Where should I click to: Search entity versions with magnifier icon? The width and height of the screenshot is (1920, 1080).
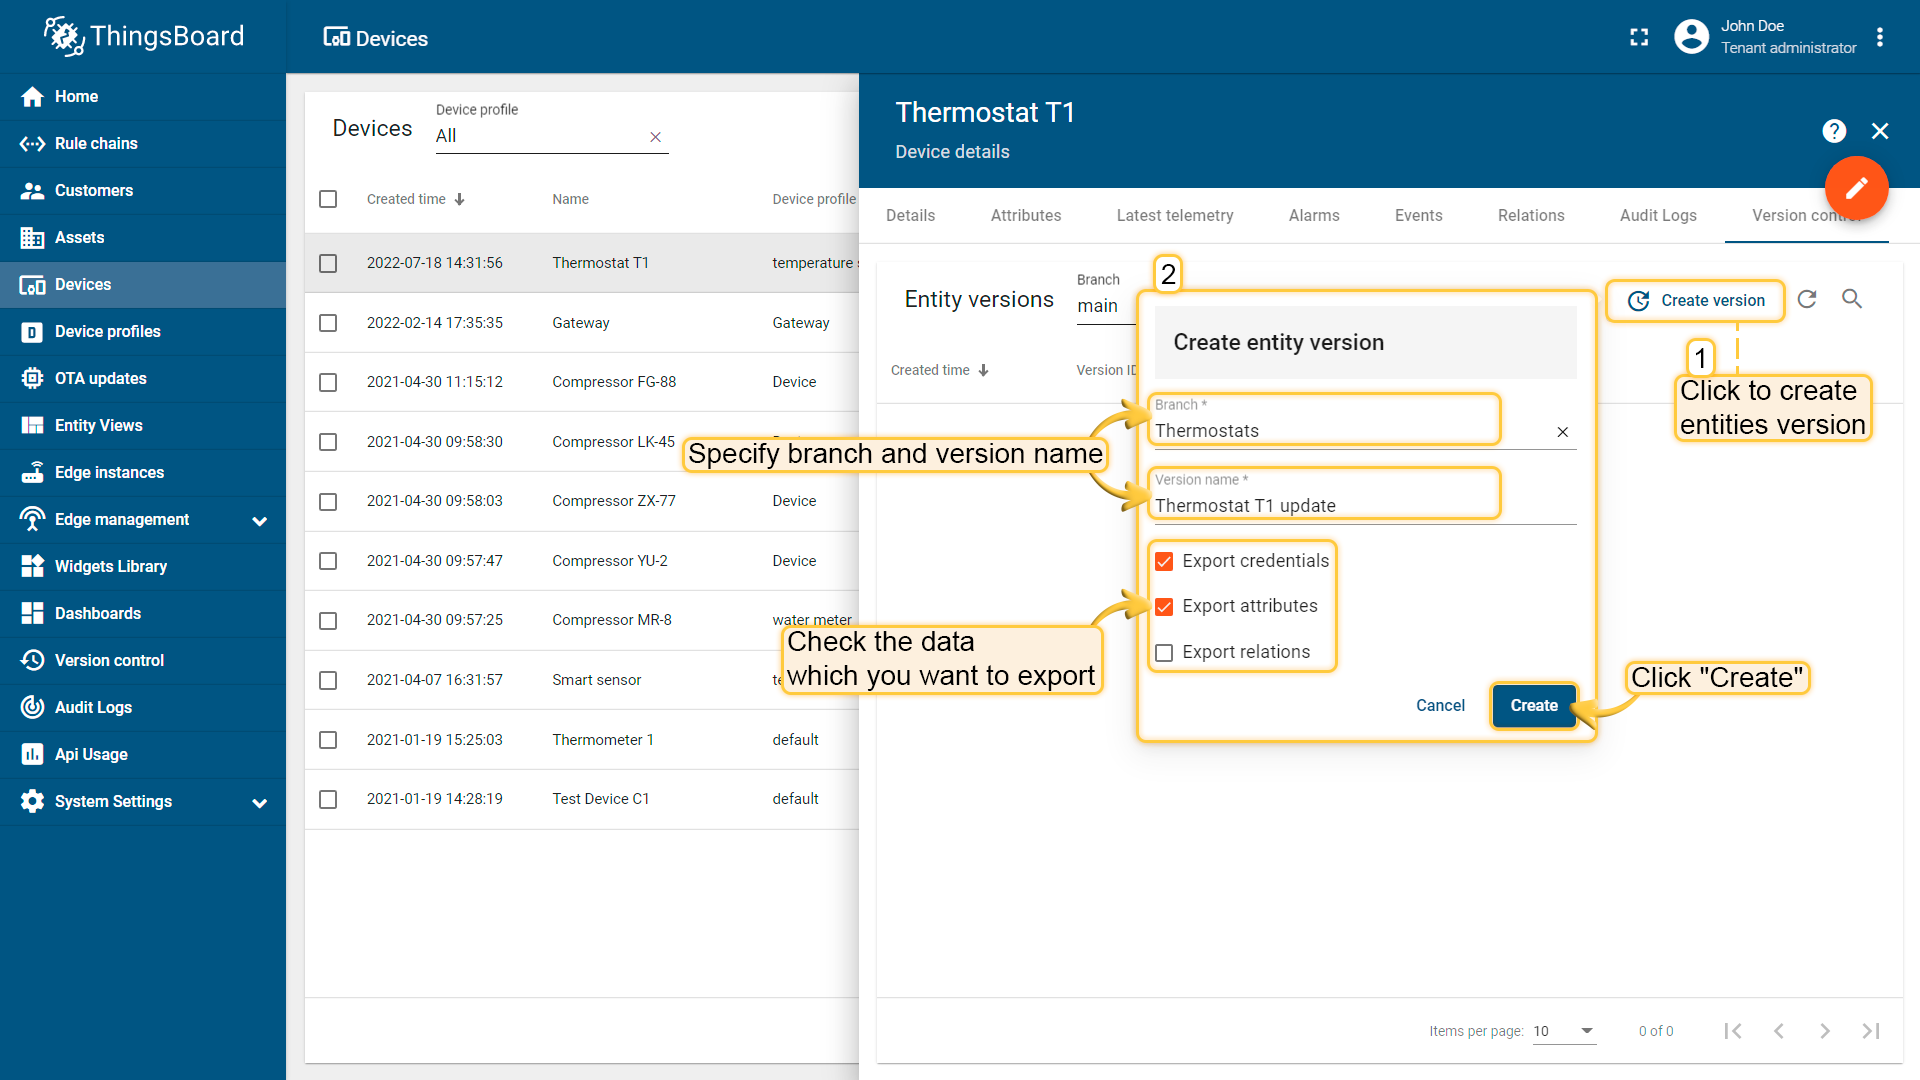[1852, 299]
